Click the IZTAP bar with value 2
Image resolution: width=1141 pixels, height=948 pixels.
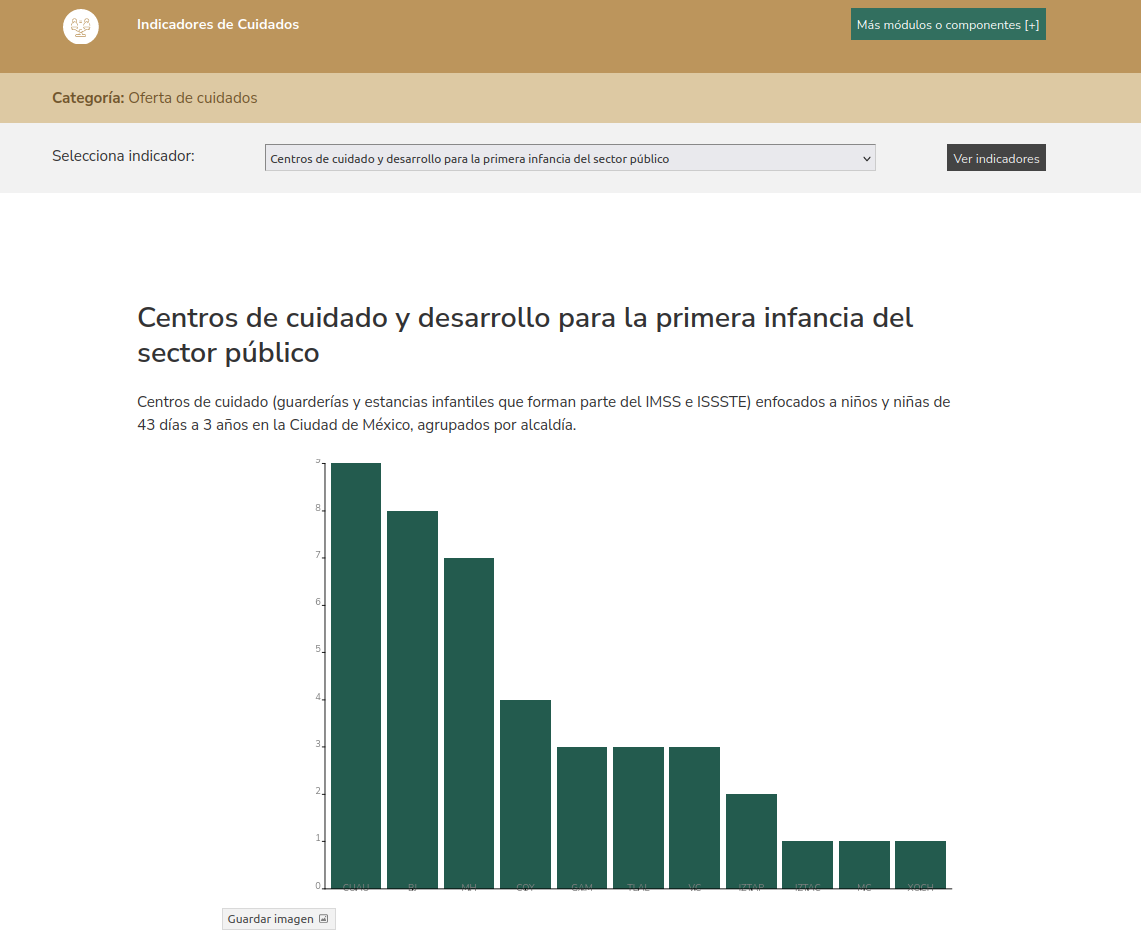coord(751,840)
